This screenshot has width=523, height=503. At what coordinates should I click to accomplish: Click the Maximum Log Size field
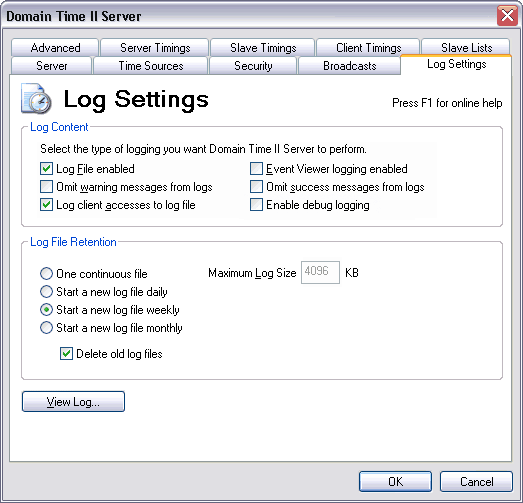point(320,273)
